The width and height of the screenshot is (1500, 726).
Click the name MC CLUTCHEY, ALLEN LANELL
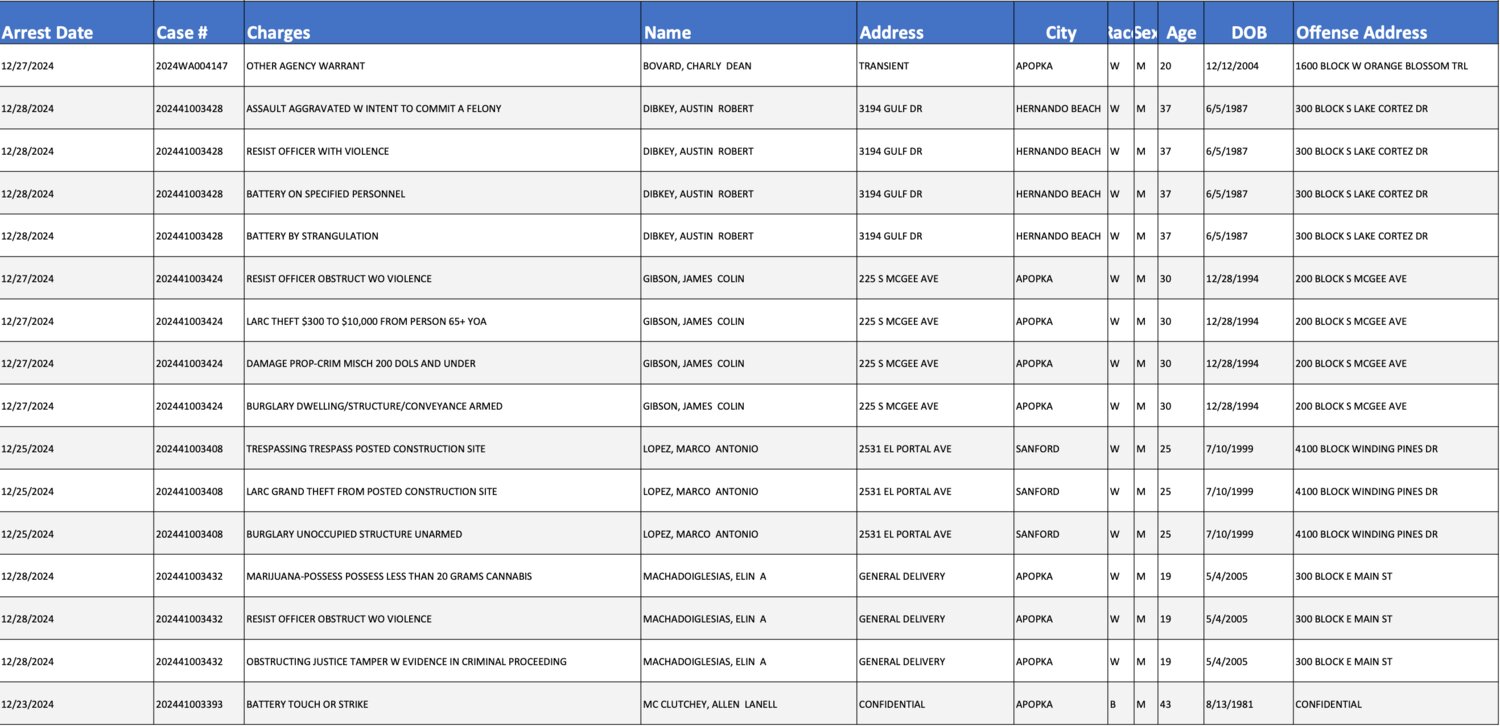click(x=748, y=704)
